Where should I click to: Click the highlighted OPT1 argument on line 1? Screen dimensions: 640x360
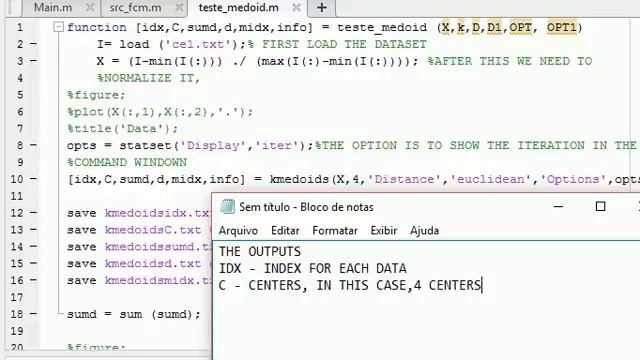point(562,27)
